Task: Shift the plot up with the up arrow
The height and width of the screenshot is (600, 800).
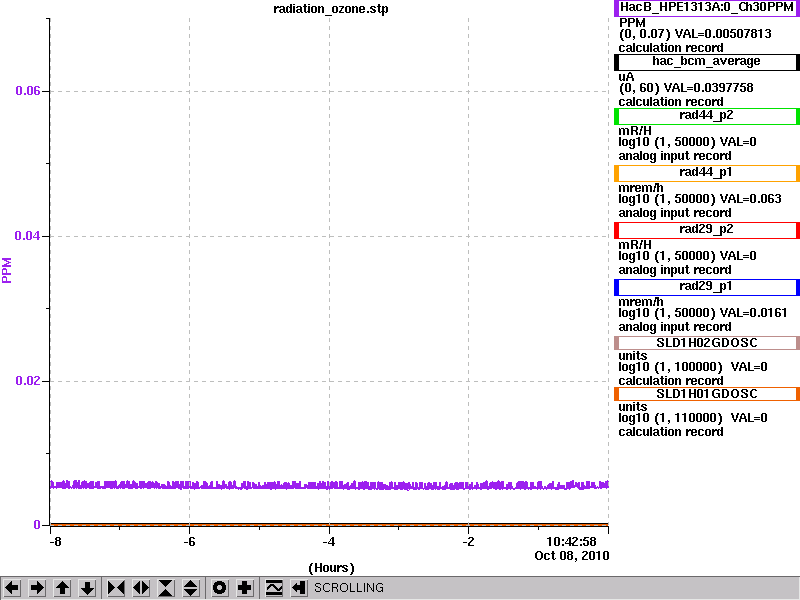Action: (x=62, y=588)
